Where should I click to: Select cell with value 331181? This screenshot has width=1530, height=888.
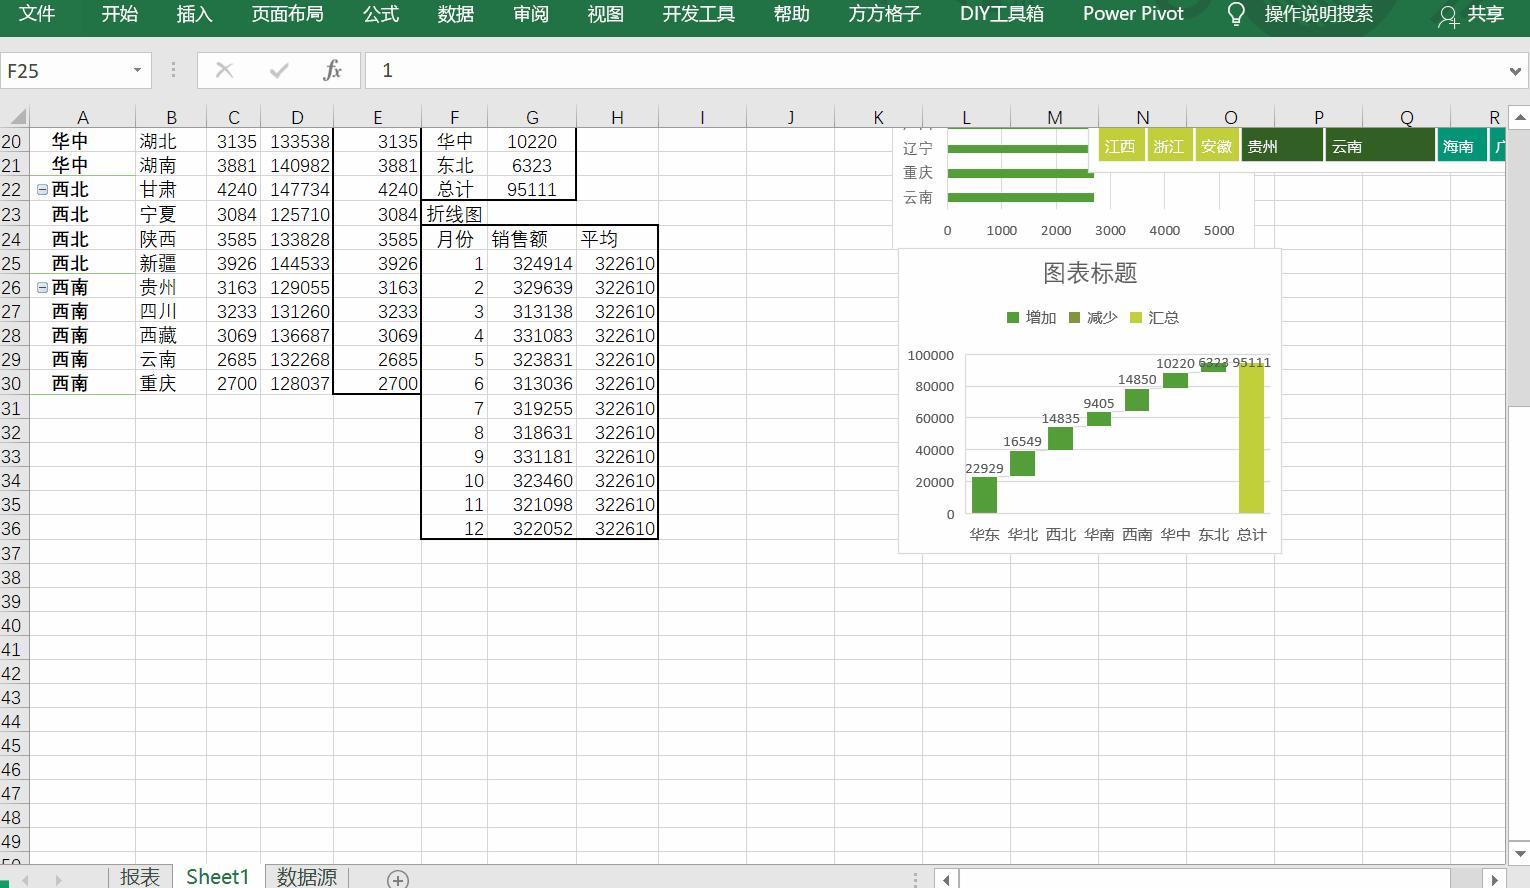532,457
